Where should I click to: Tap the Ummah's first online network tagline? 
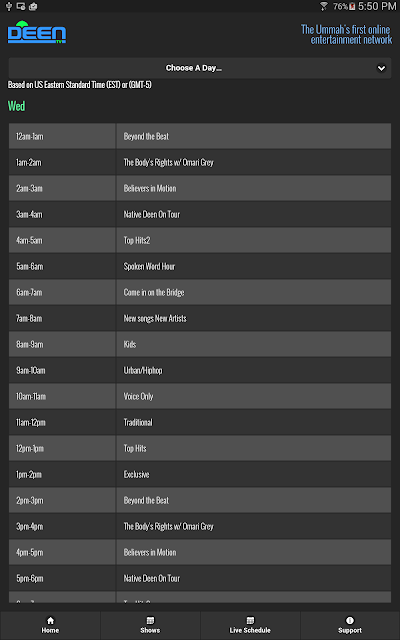tap(347, 34)
